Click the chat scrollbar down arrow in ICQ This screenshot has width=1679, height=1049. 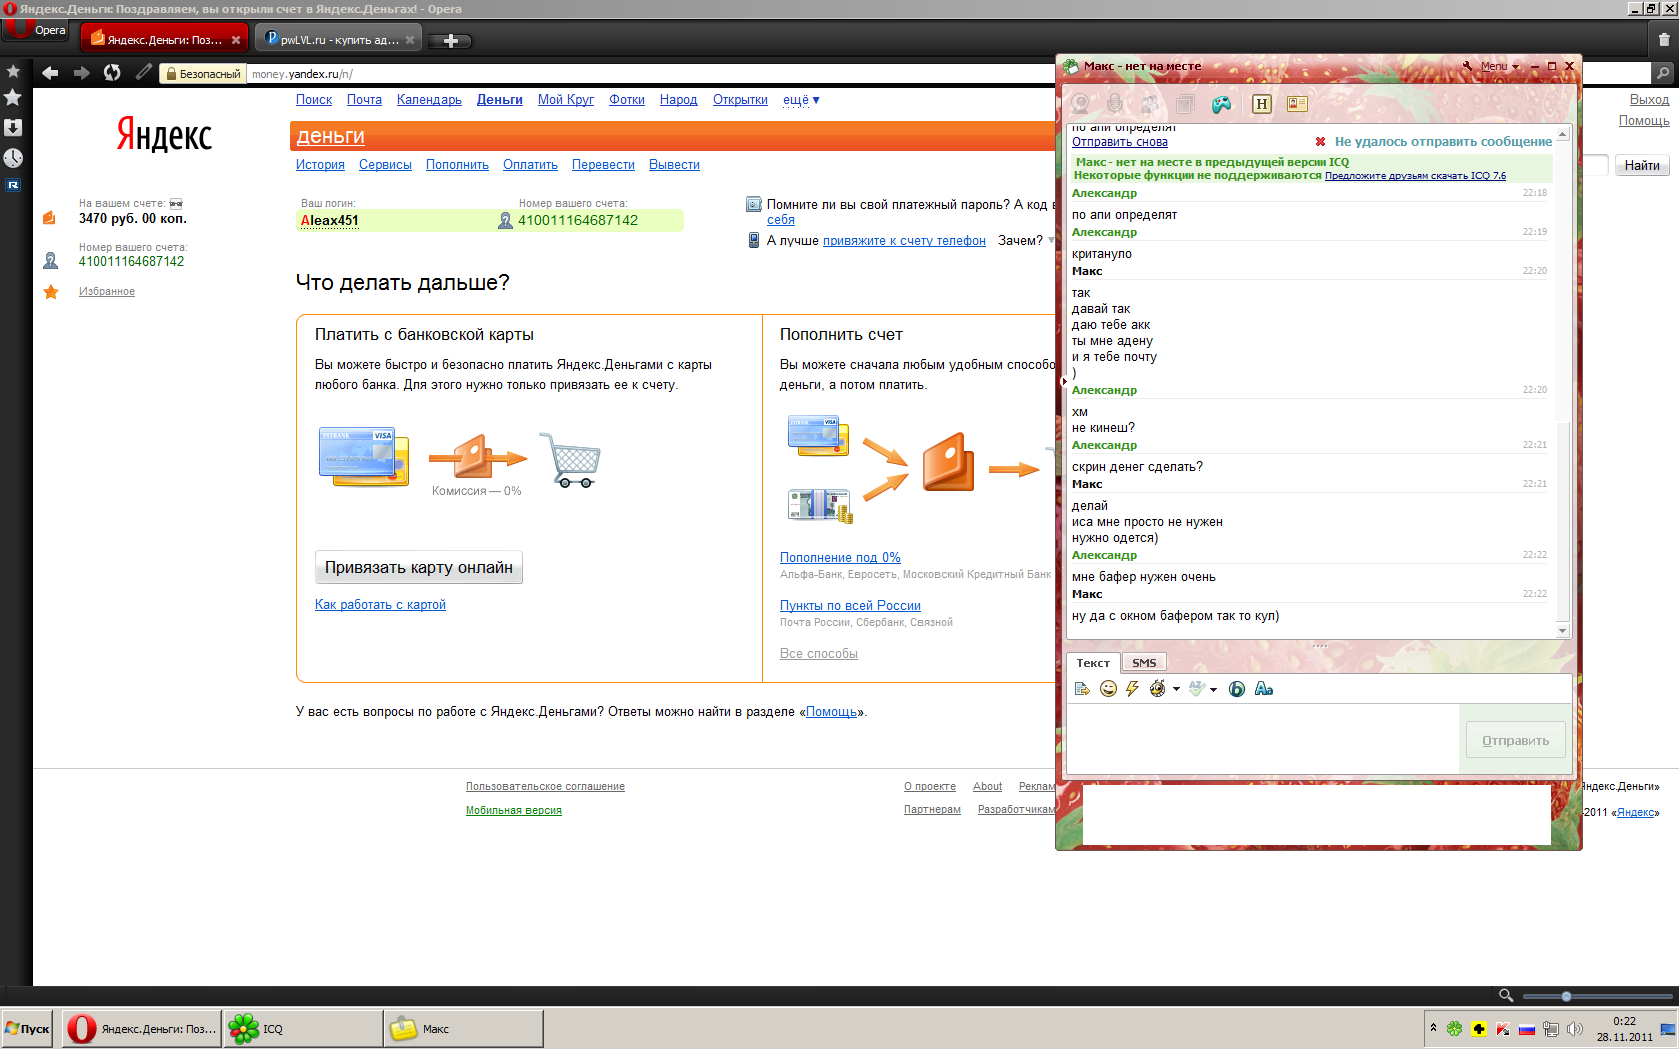(1562, 631)
